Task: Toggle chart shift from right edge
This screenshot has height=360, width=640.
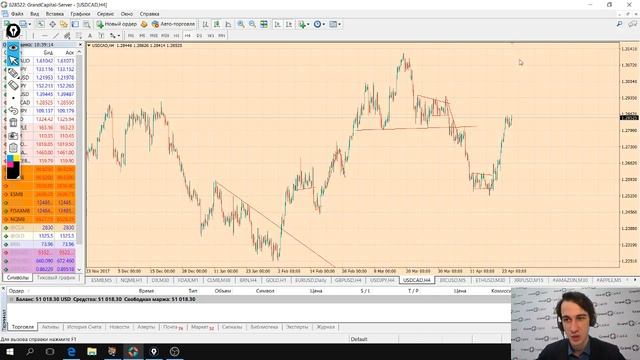Action: point(289,24)
